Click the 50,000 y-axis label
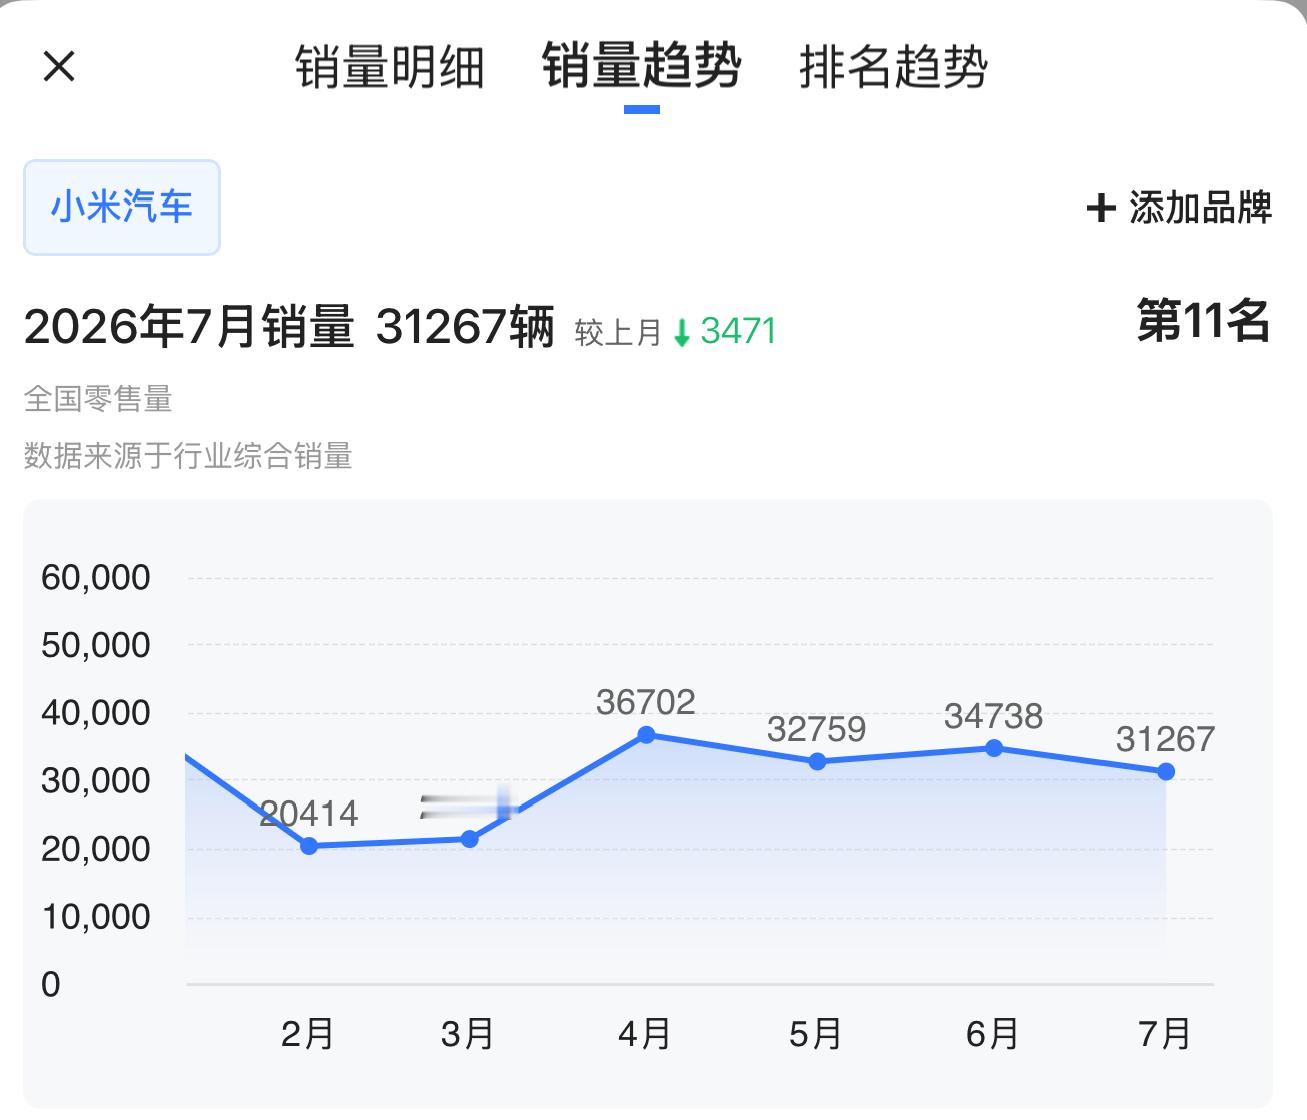This screenshot has width=1307, height=1120. click(x=96, y=645)
